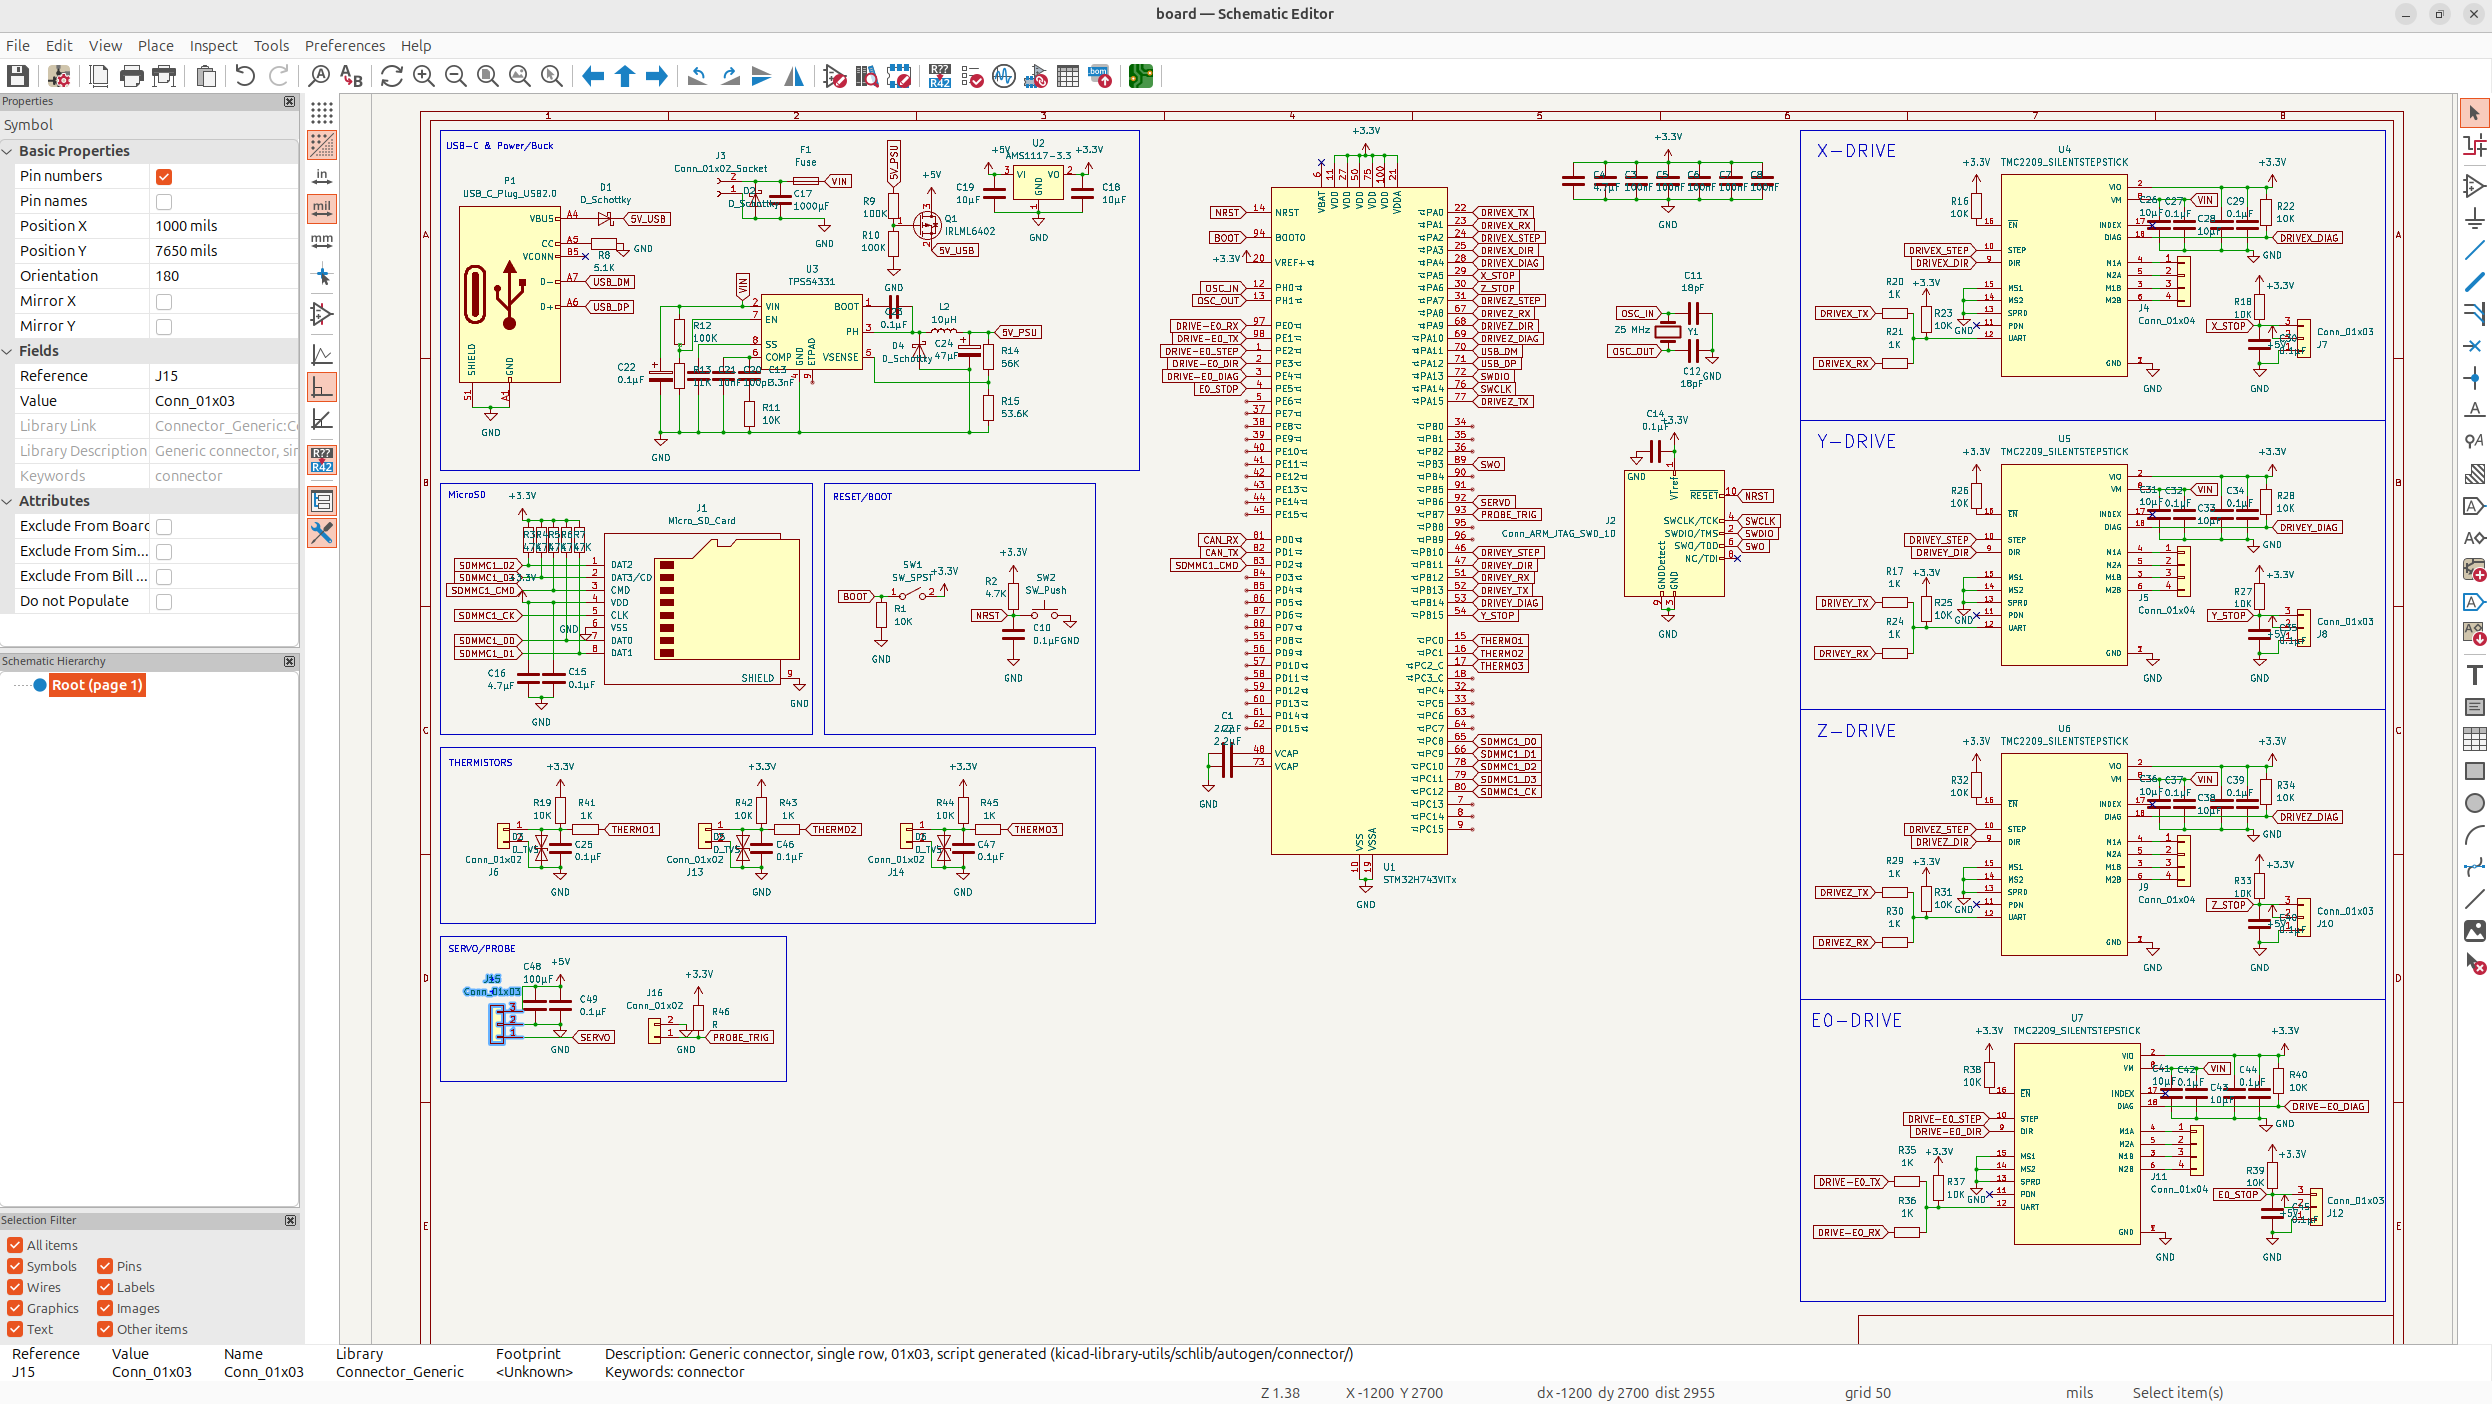The height and width of the screenshot is (1404, 2492).
Task: Click the Paste clipboard icon
Action: pyautogui.click(x=206, y=76)
